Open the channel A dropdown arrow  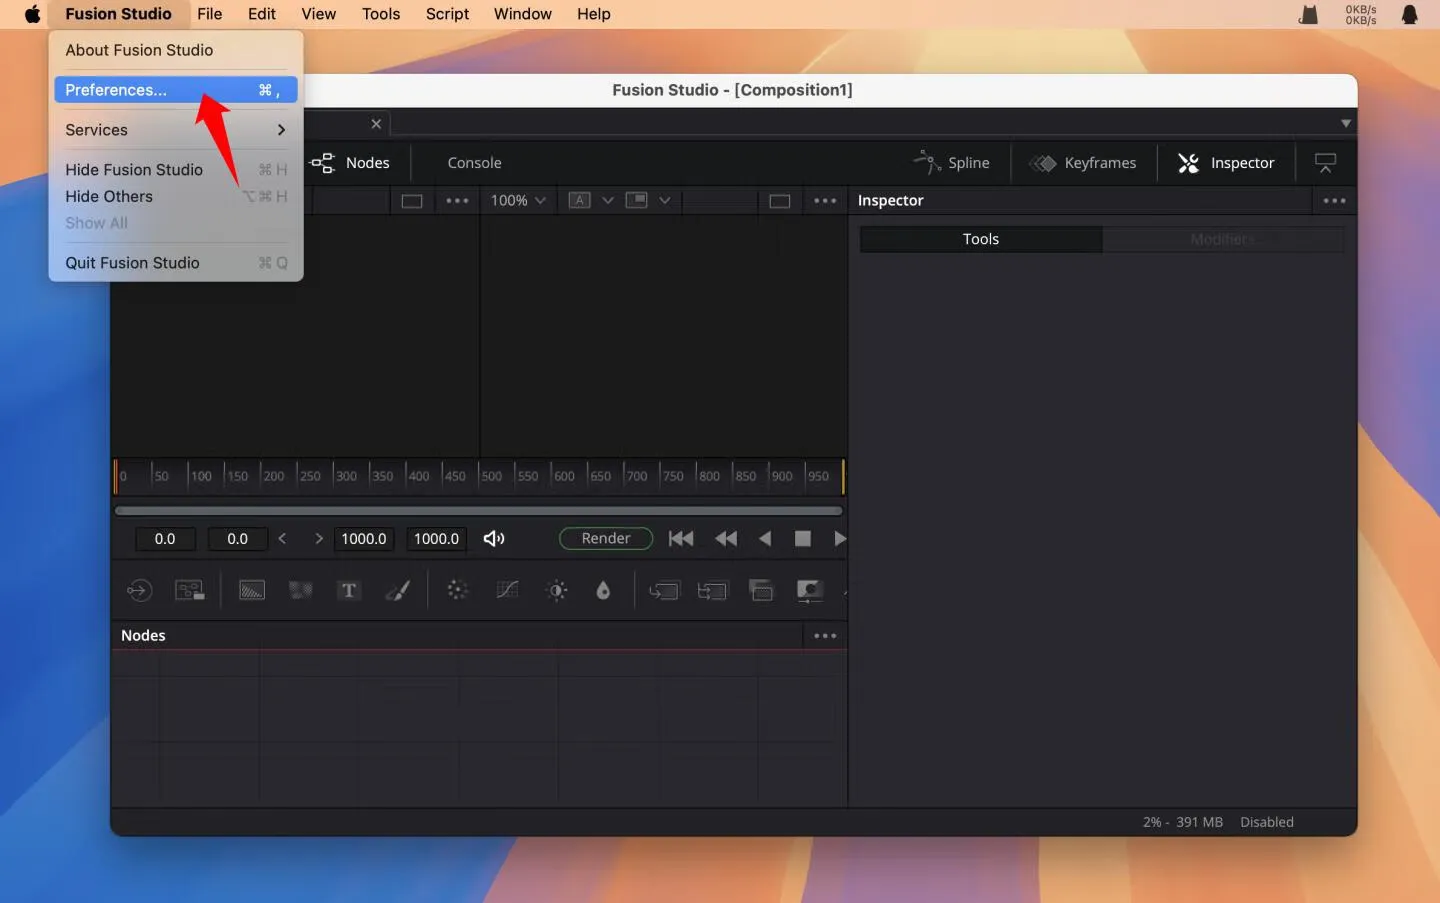[x=607, y=201]
